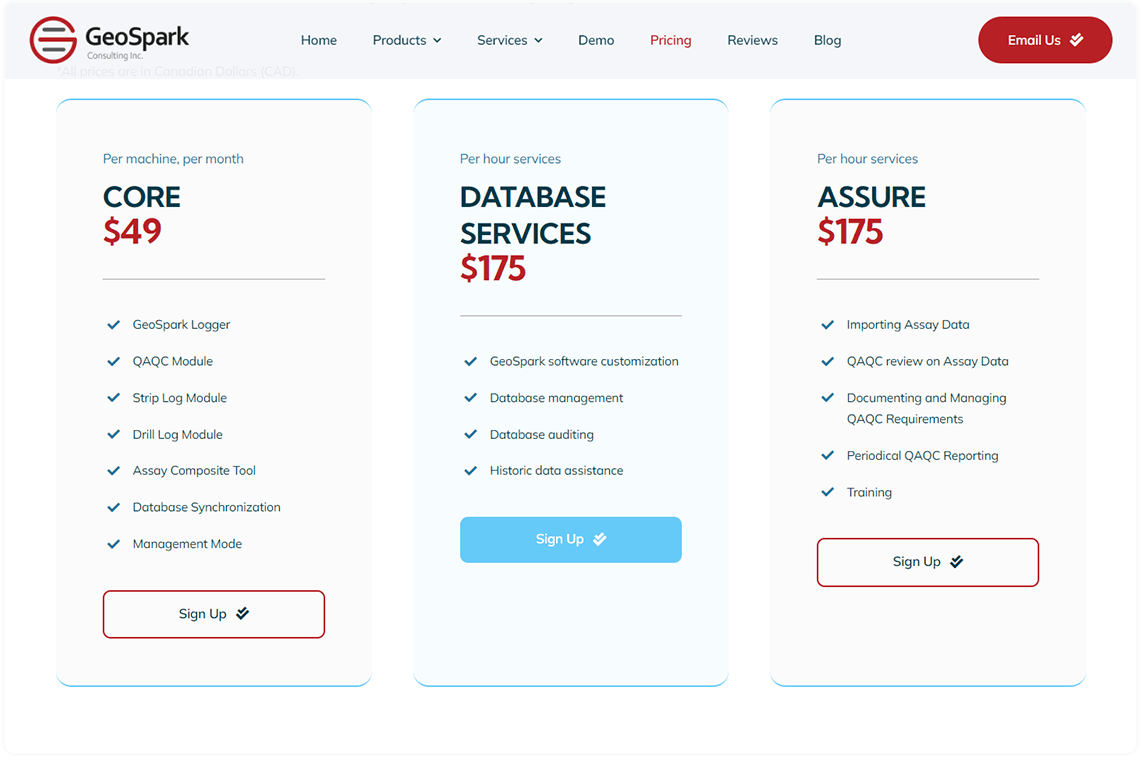The width and height of the screenshot is (1141, 760).
Task: Click the checkmark beside GeoSpark software customization
Action: coord(471,361)
